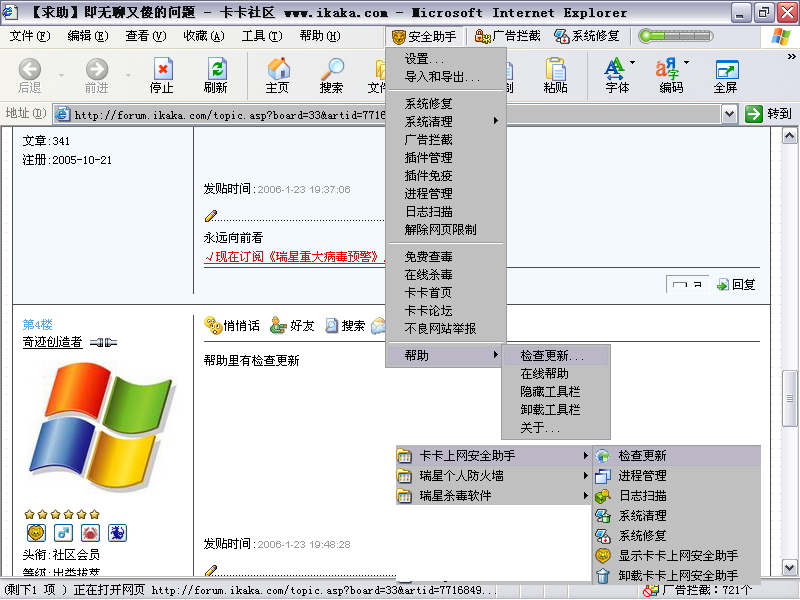Click the vertical scrollbar thumb
Screen dimensions: 800x600
click(x=789, y=398)
